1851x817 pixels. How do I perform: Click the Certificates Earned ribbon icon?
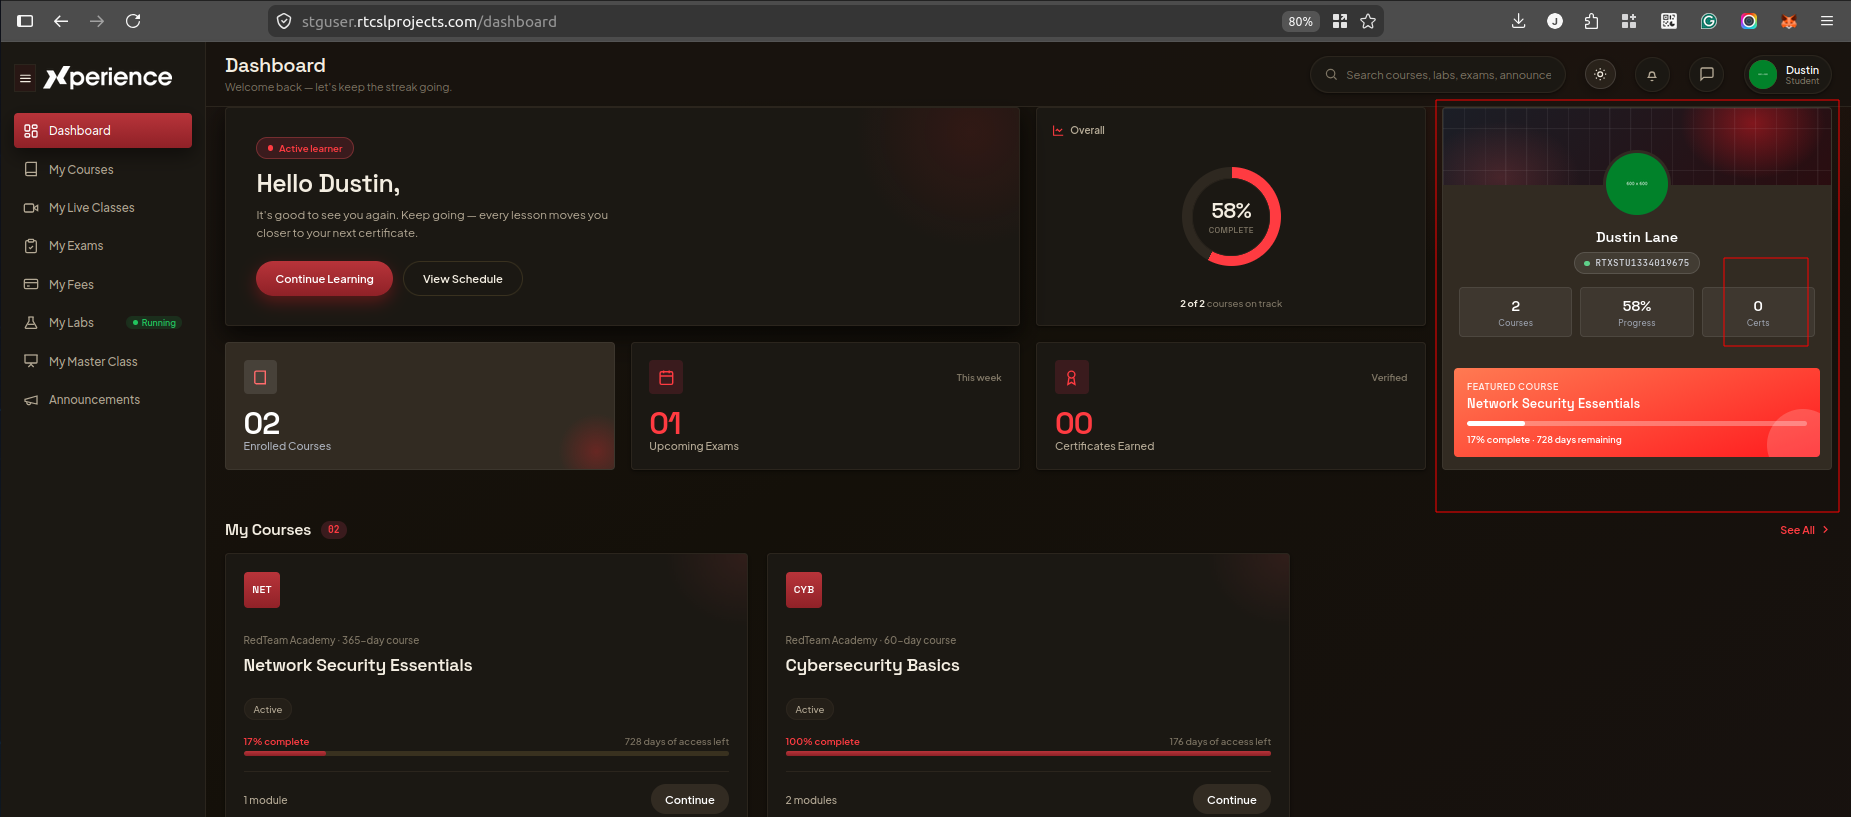1071,378
